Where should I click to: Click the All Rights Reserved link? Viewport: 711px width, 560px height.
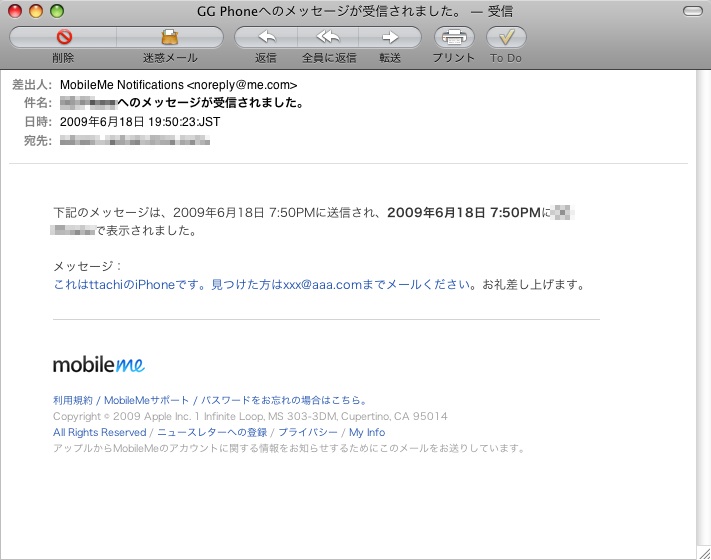(x=100, y=432)
